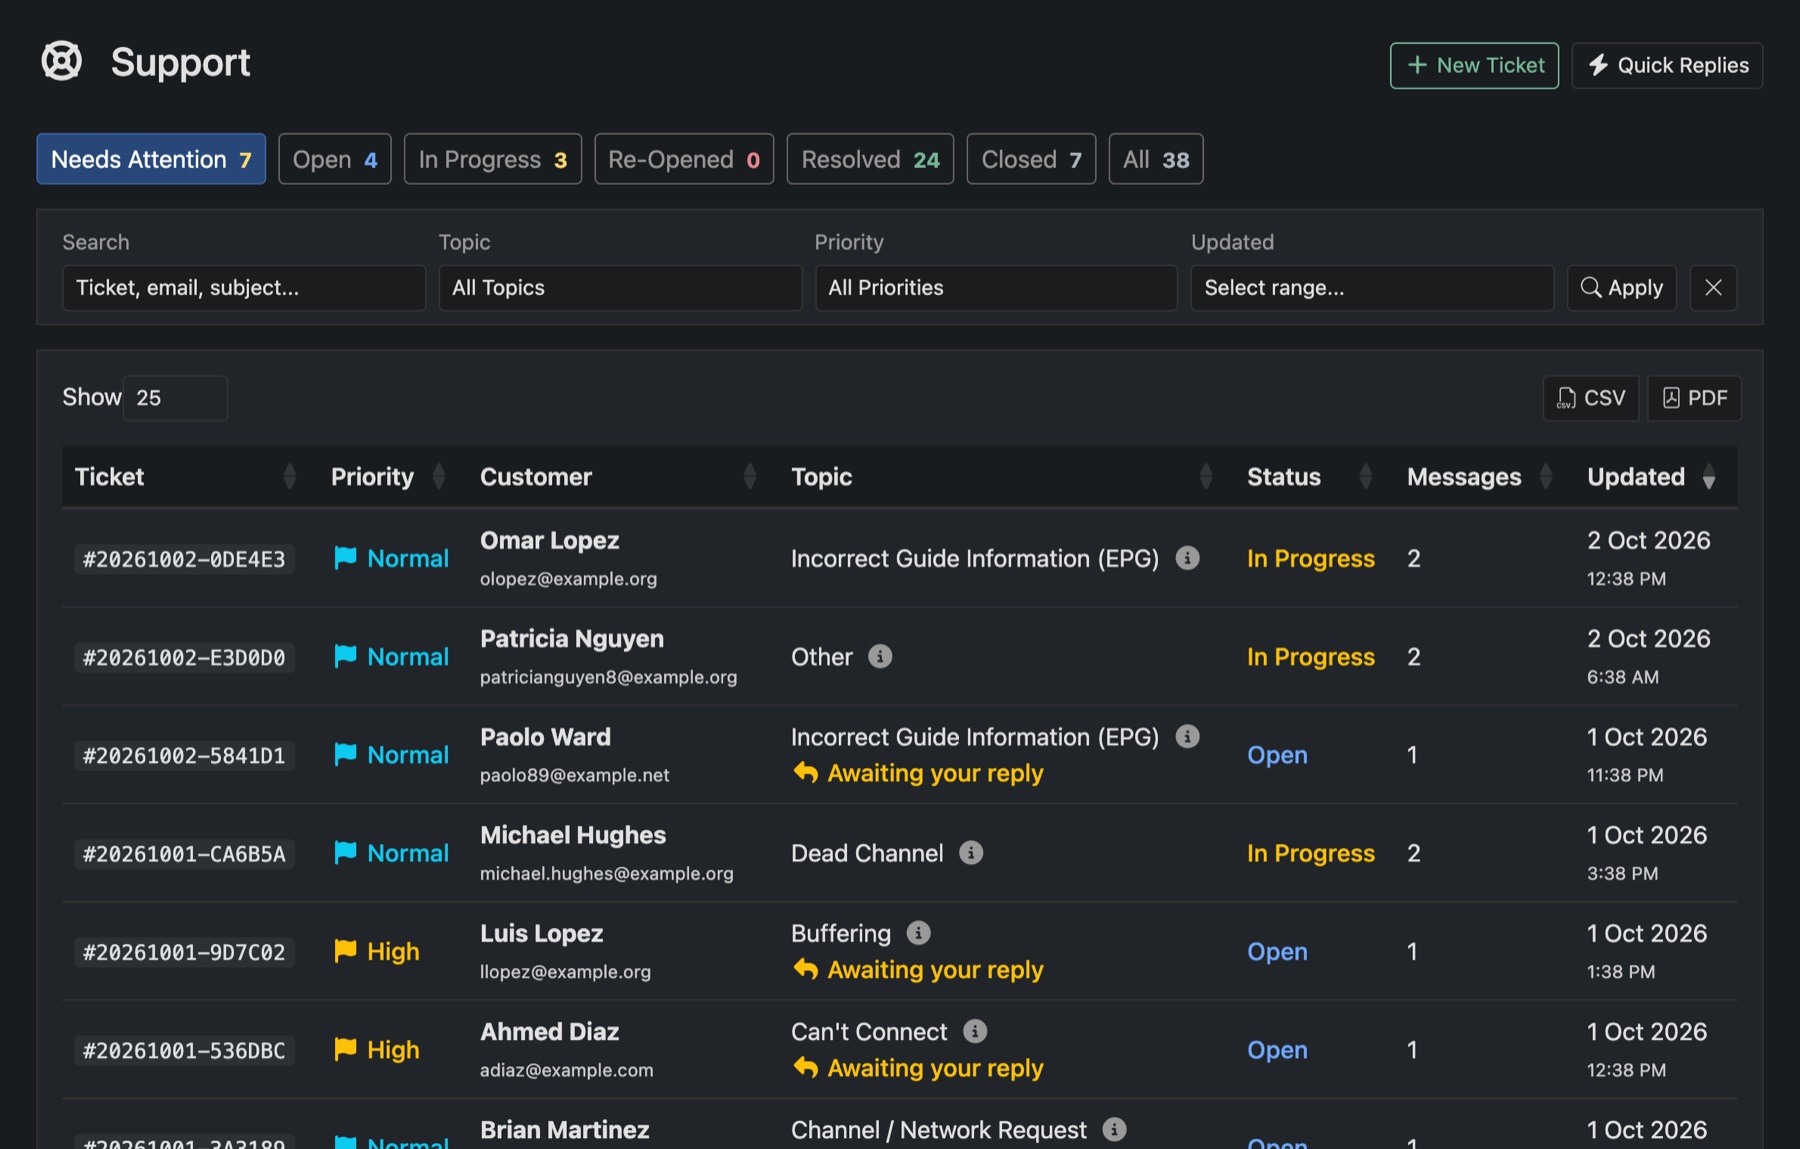Click reply arrow icon in Ahmed Diaz row

806,1067
